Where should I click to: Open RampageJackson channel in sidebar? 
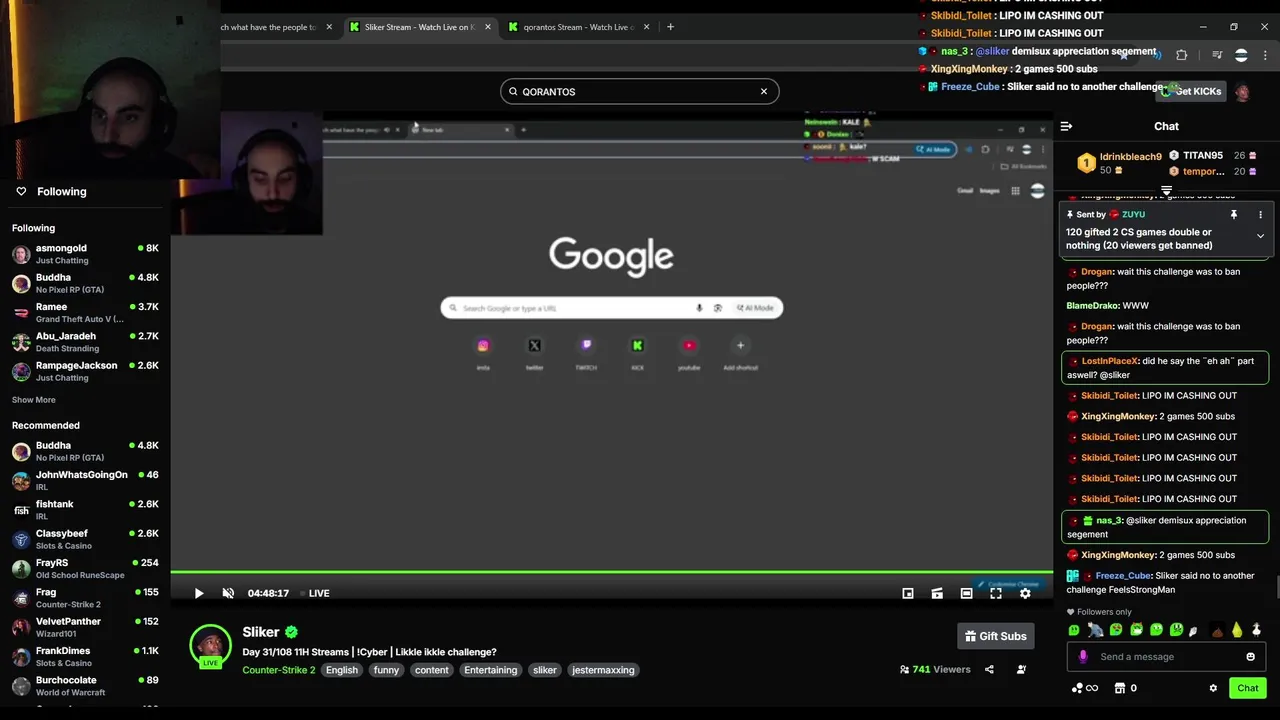(85, 371)
